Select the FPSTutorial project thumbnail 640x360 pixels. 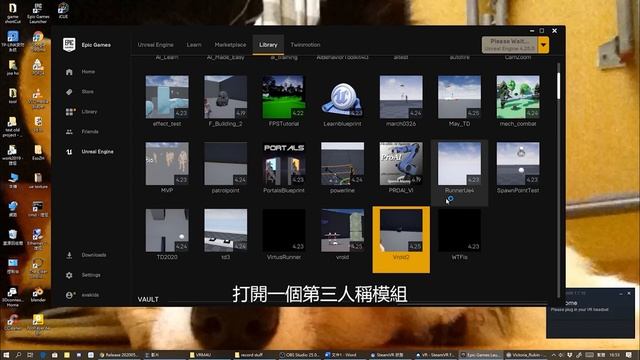pyautogui.click(x=284, y=97)
